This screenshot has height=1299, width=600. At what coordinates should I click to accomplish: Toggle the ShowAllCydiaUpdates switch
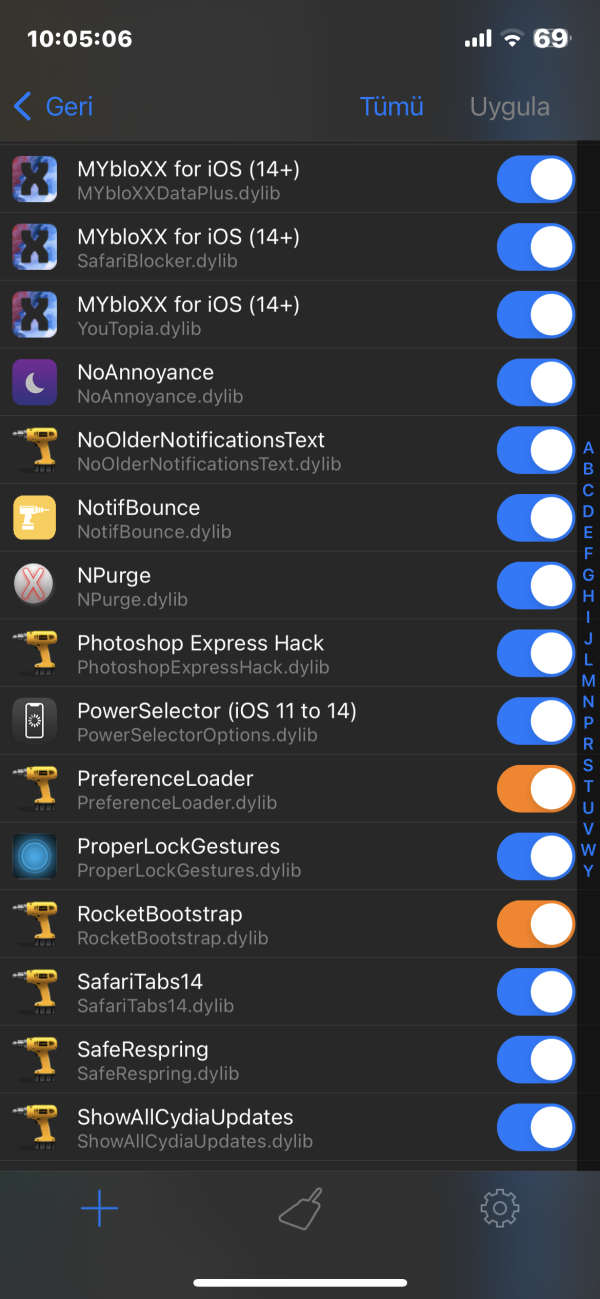tap(535, 1128)
